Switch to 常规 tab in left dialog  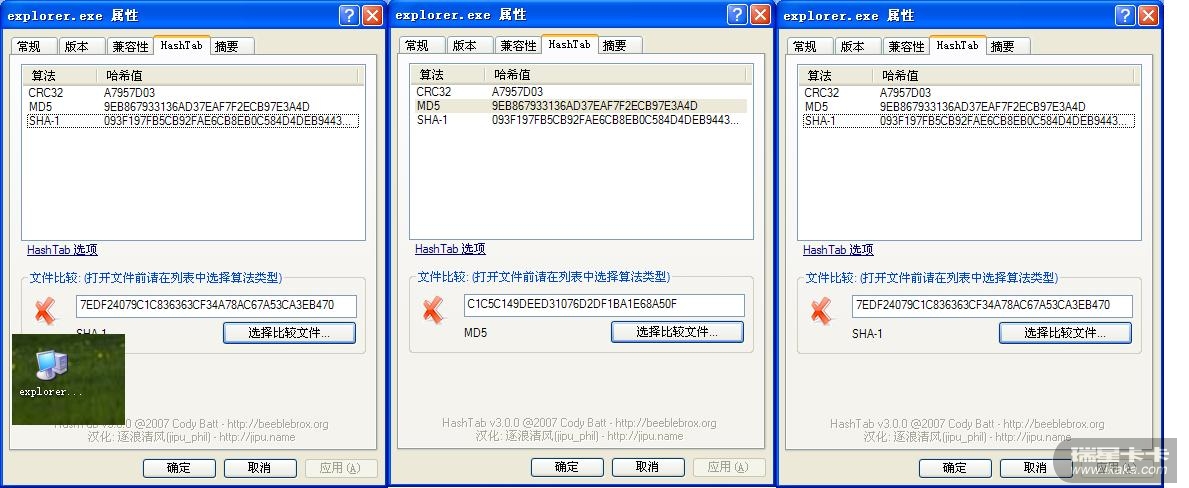pos(30,46)
